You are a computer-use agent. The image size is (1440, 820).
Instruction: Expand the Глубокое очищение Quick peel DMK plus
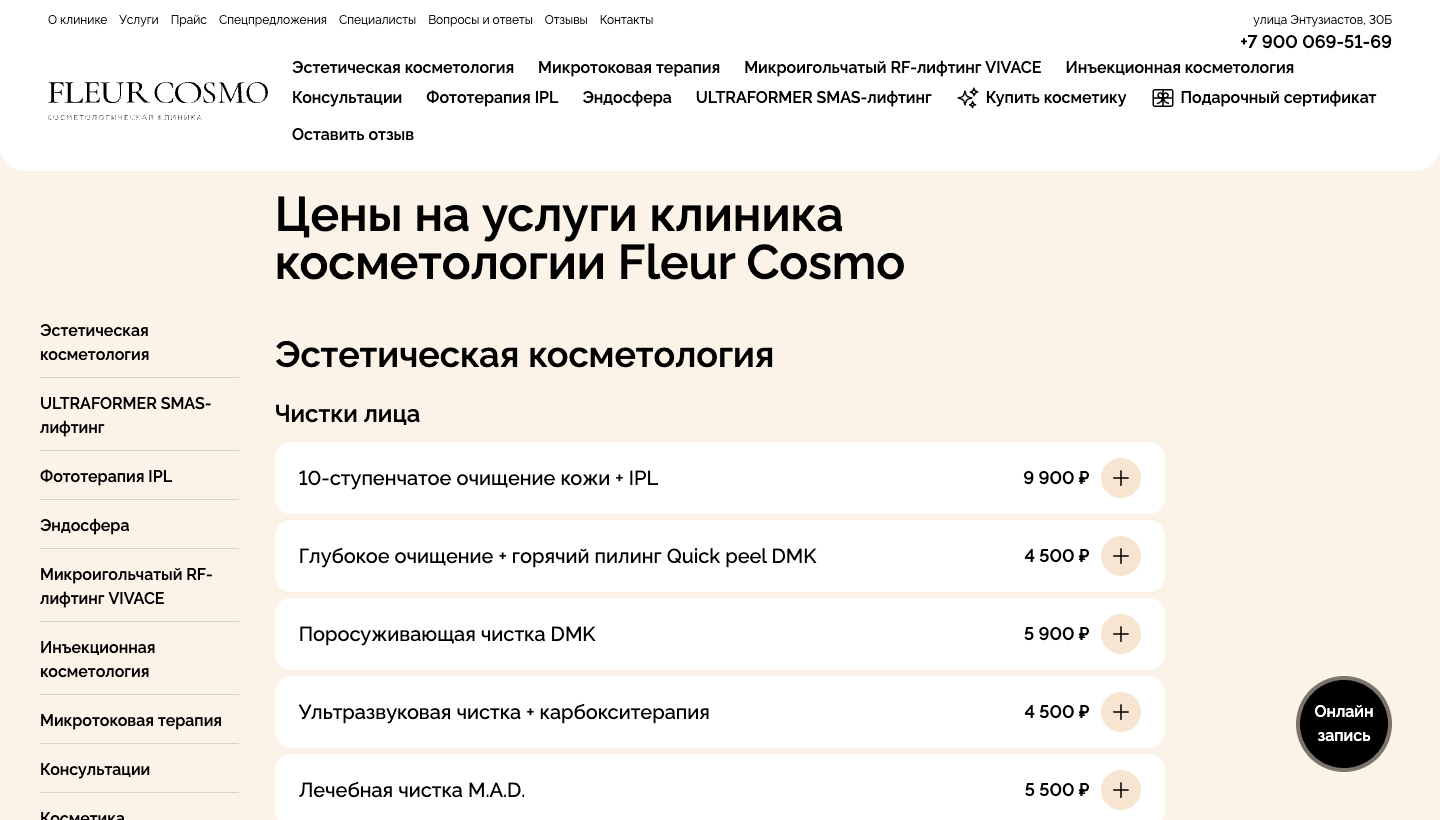[x=1121, y=556]
